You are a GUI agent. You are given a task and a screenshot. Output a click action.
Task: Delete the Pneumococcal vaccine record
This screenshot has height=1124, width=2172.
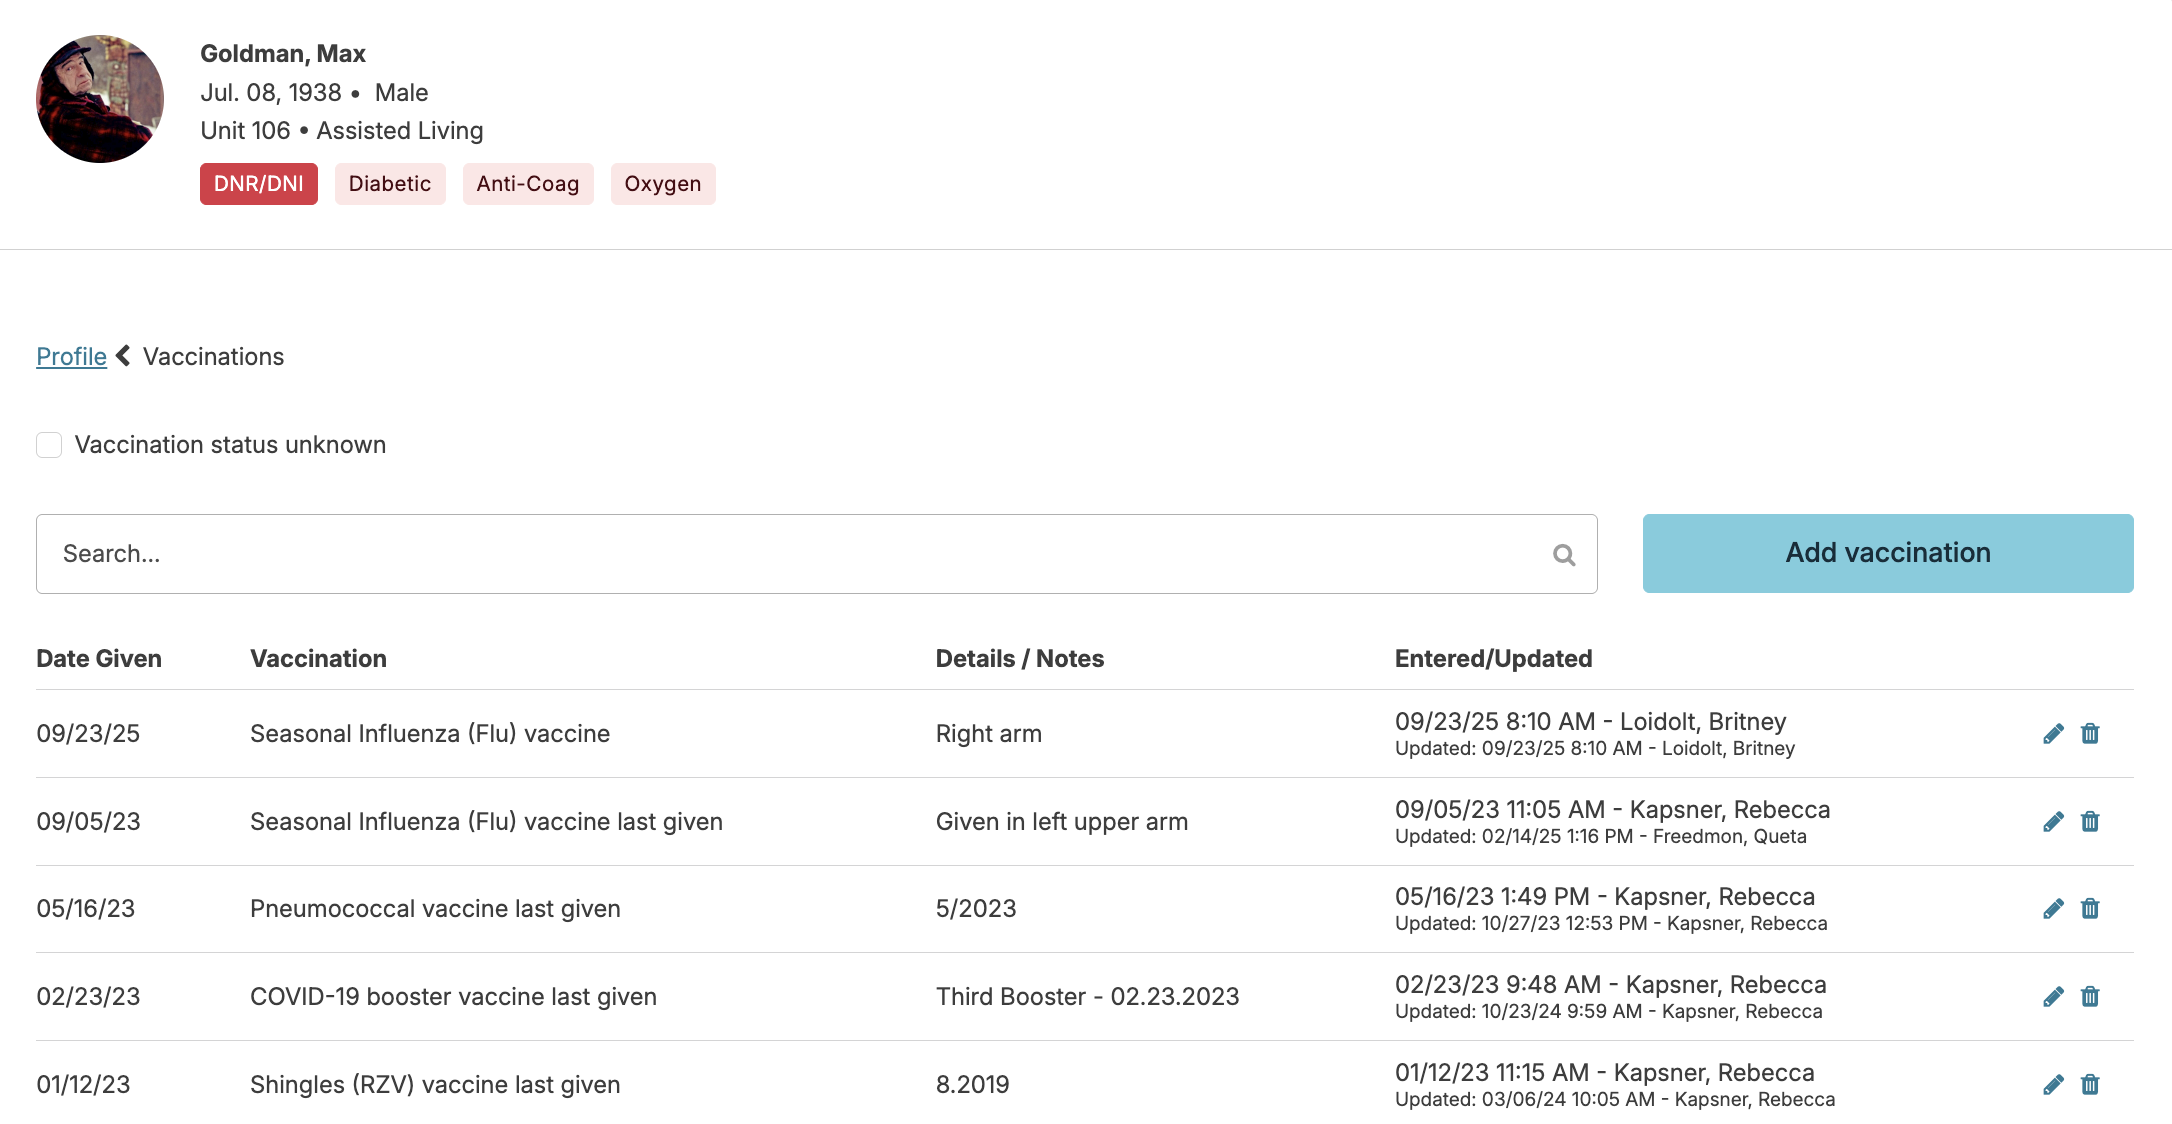pyautogui.click(x=2090, y=909)
